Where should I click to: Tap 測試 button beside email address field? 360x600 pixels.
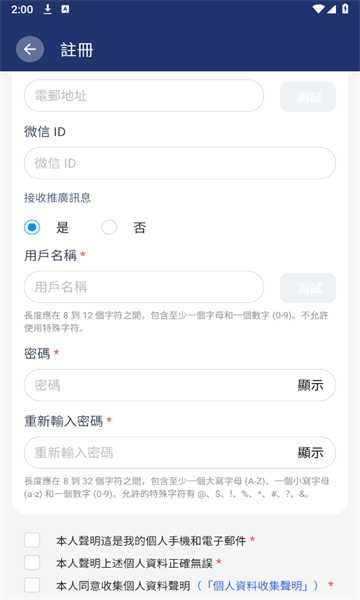click(x=308, y=97)
